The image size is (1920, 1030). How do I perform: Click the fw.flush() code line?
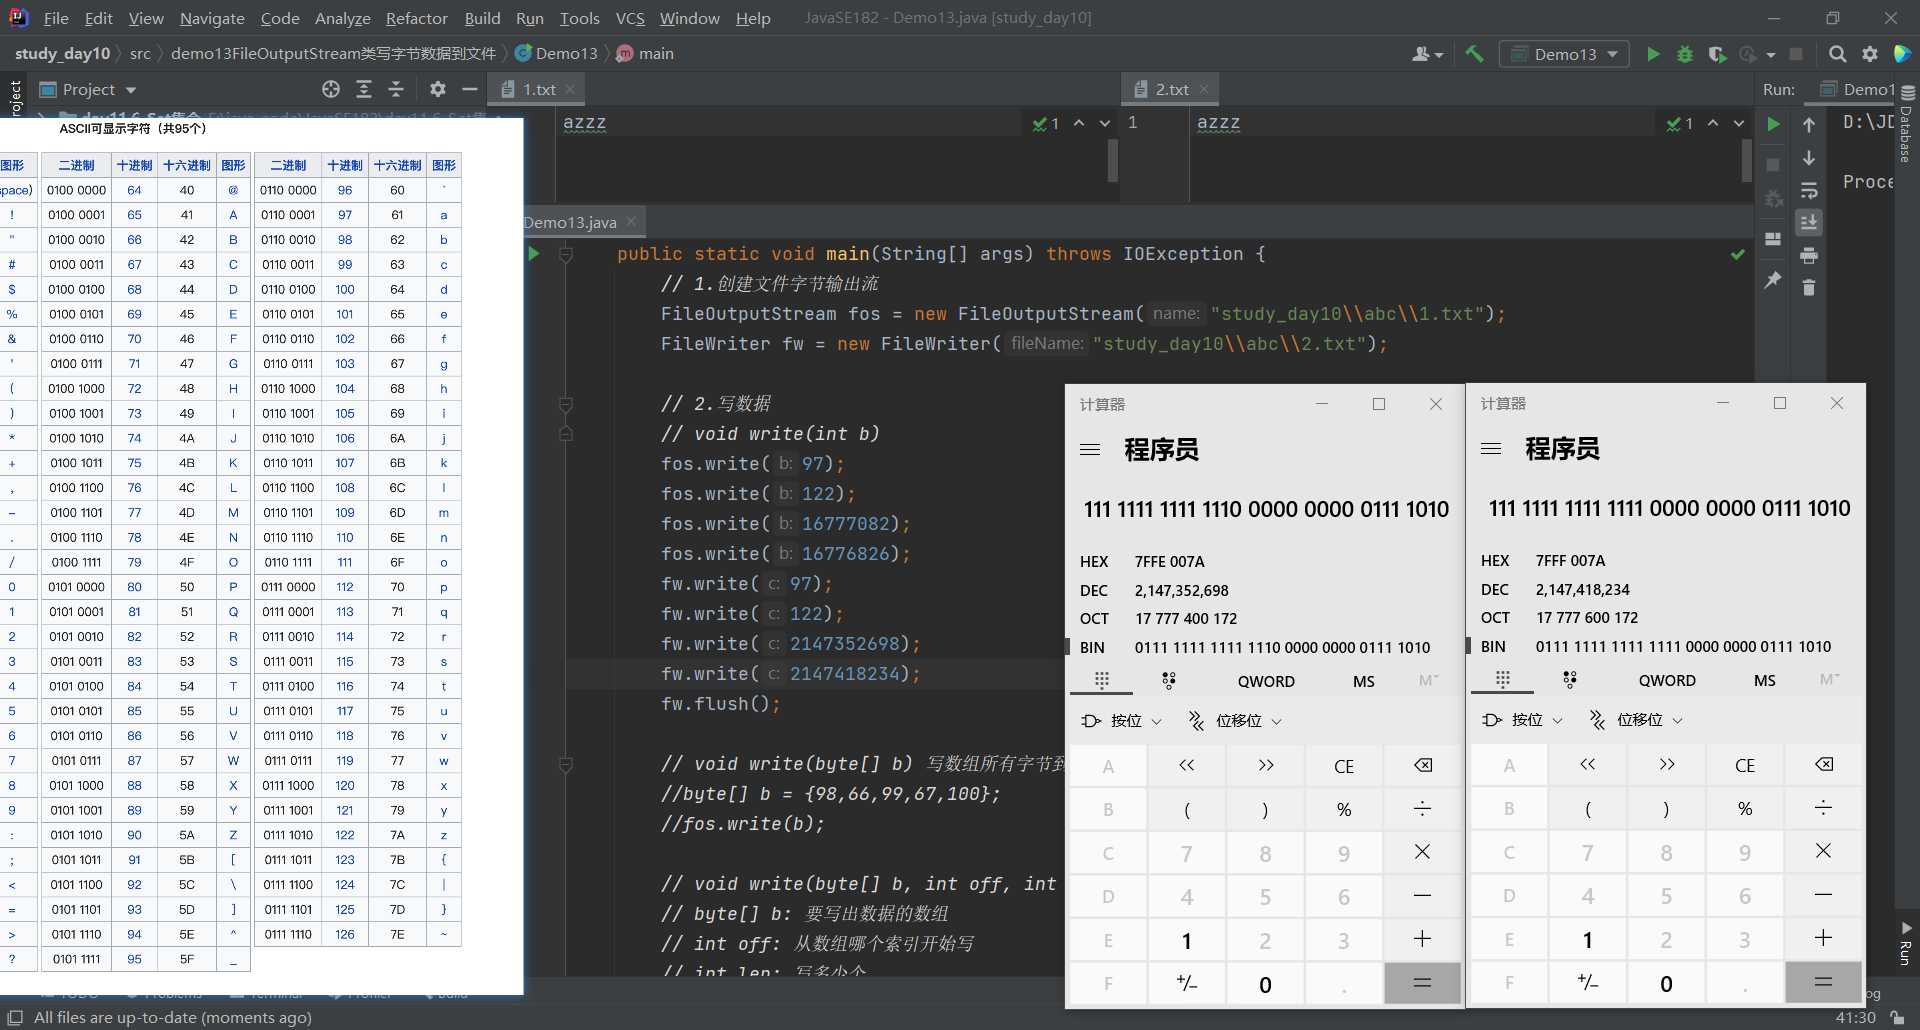[720, 704]
